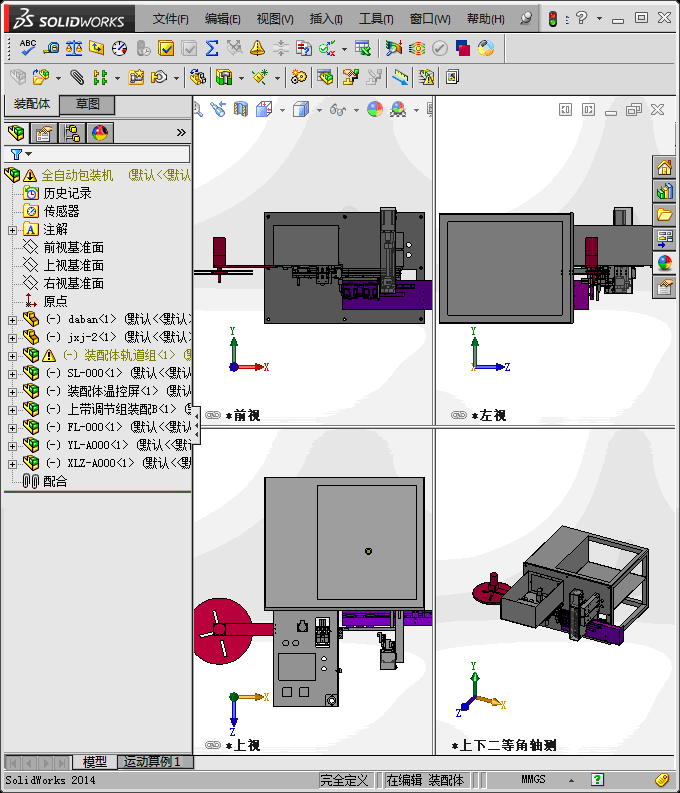Open the File Explorer folder pane icon
Viewport: 680px width, 793px height.
pos(664,215)
